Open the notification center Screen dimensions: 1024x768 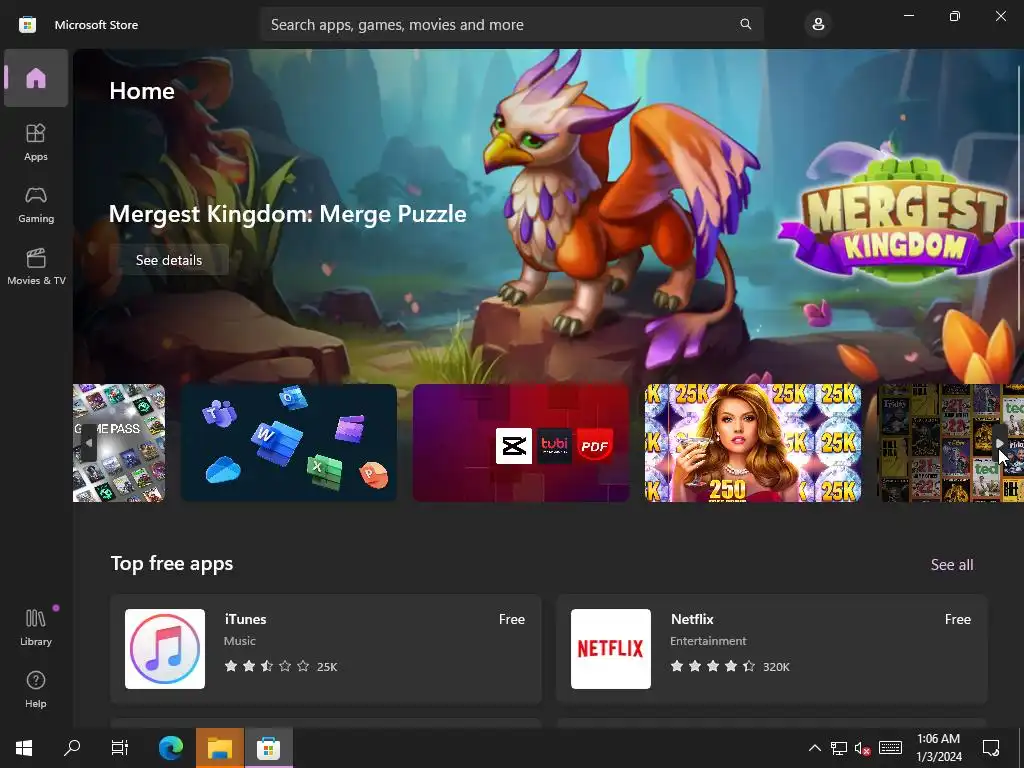[x=991, y=748]
